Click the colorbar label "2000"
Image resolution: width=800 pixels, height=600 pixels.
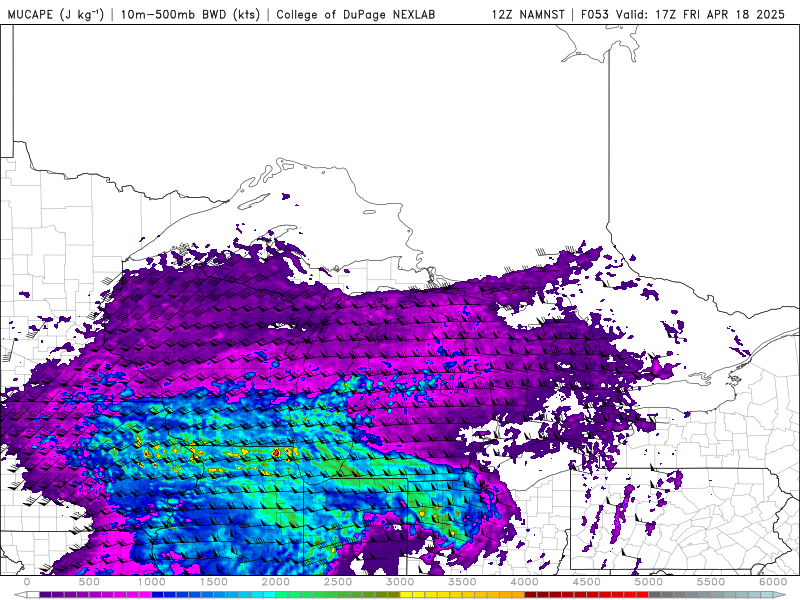point(276,582)
